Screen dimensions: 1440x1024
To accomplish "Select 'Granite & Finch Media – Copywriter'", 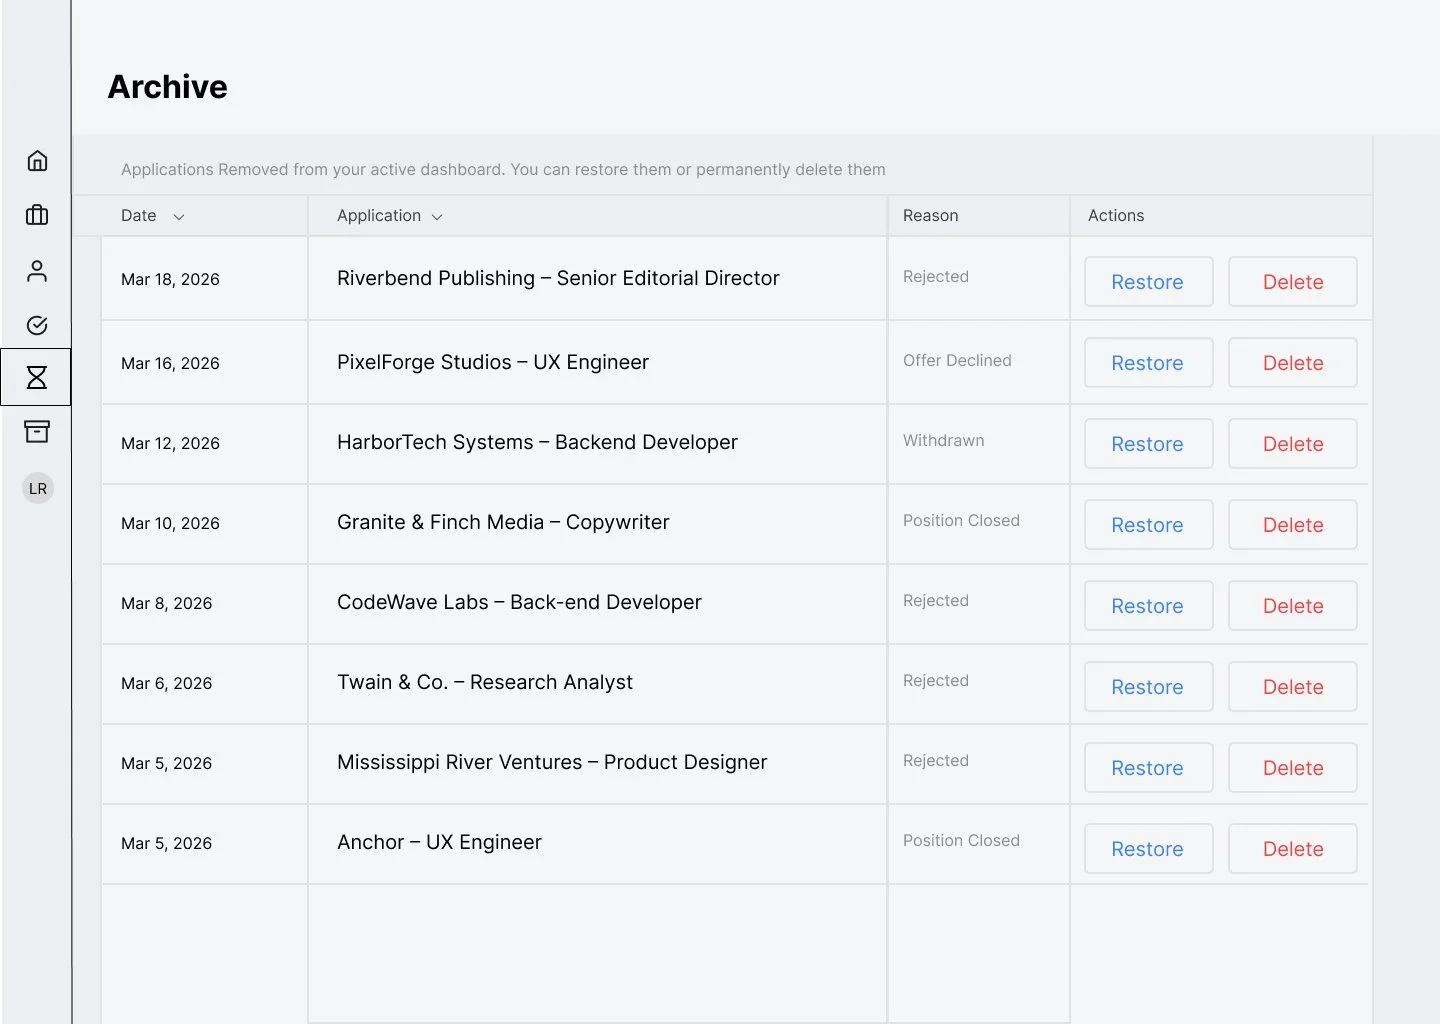I will (503, 523).
